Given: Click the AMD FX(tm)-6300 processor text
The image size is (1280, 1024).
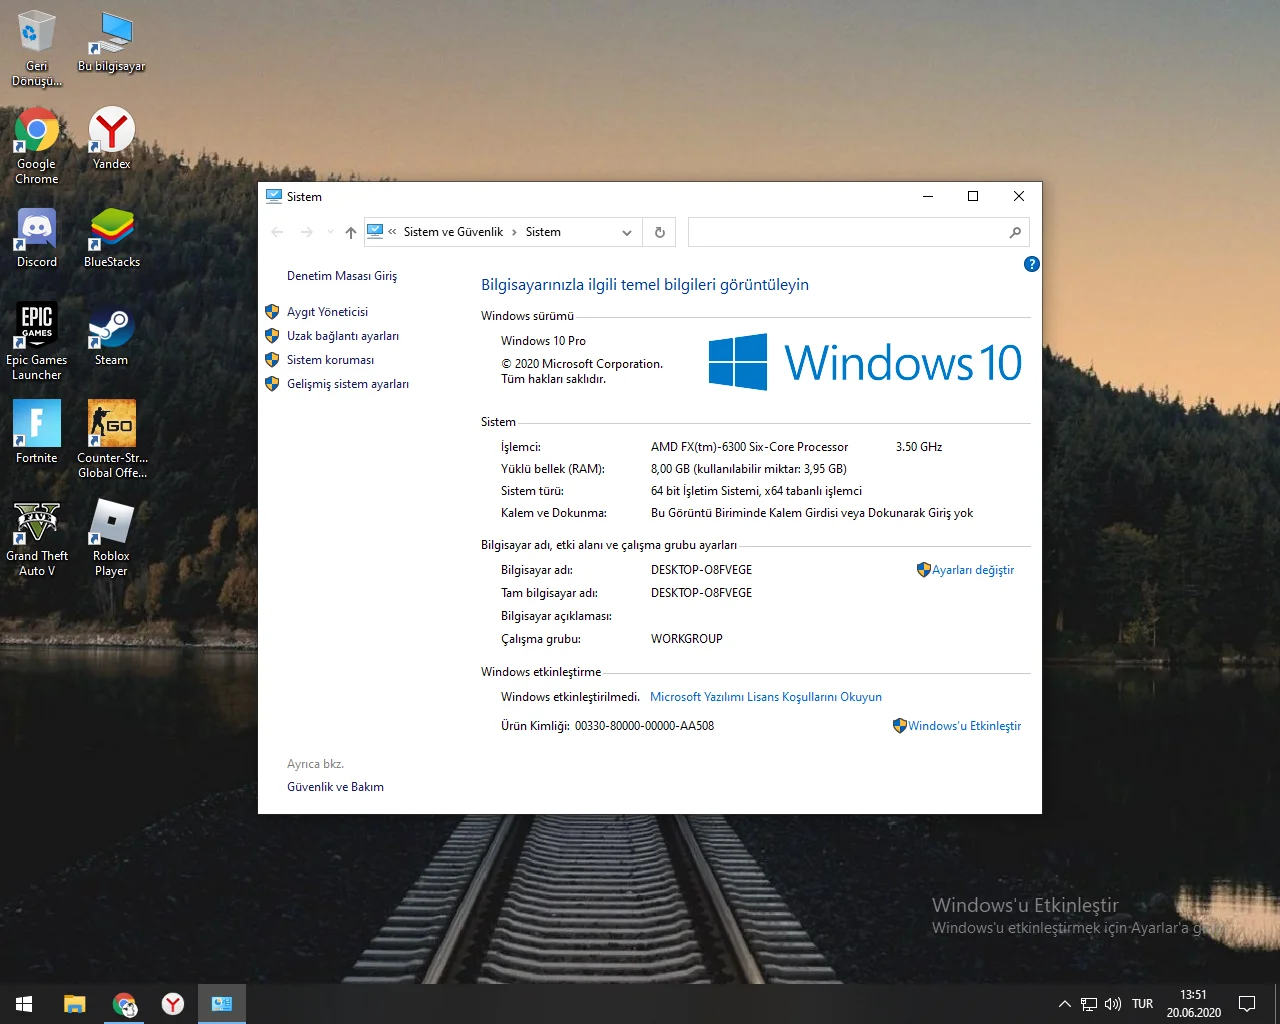Looking at the screenshot, I should coord(749,447).
